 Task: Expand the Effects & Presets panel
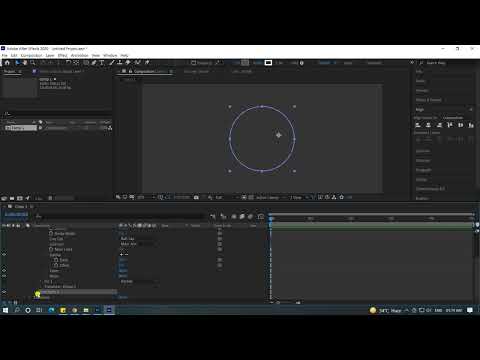pos(429,100)
